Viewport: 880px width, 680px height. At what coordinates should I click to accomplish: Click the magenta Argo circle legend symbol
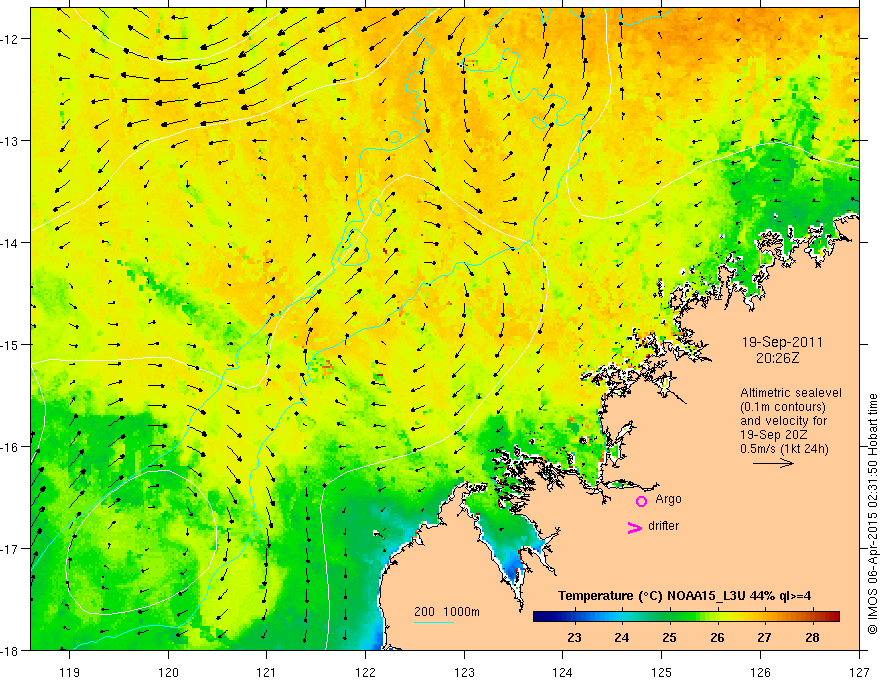tap(641, 501)
